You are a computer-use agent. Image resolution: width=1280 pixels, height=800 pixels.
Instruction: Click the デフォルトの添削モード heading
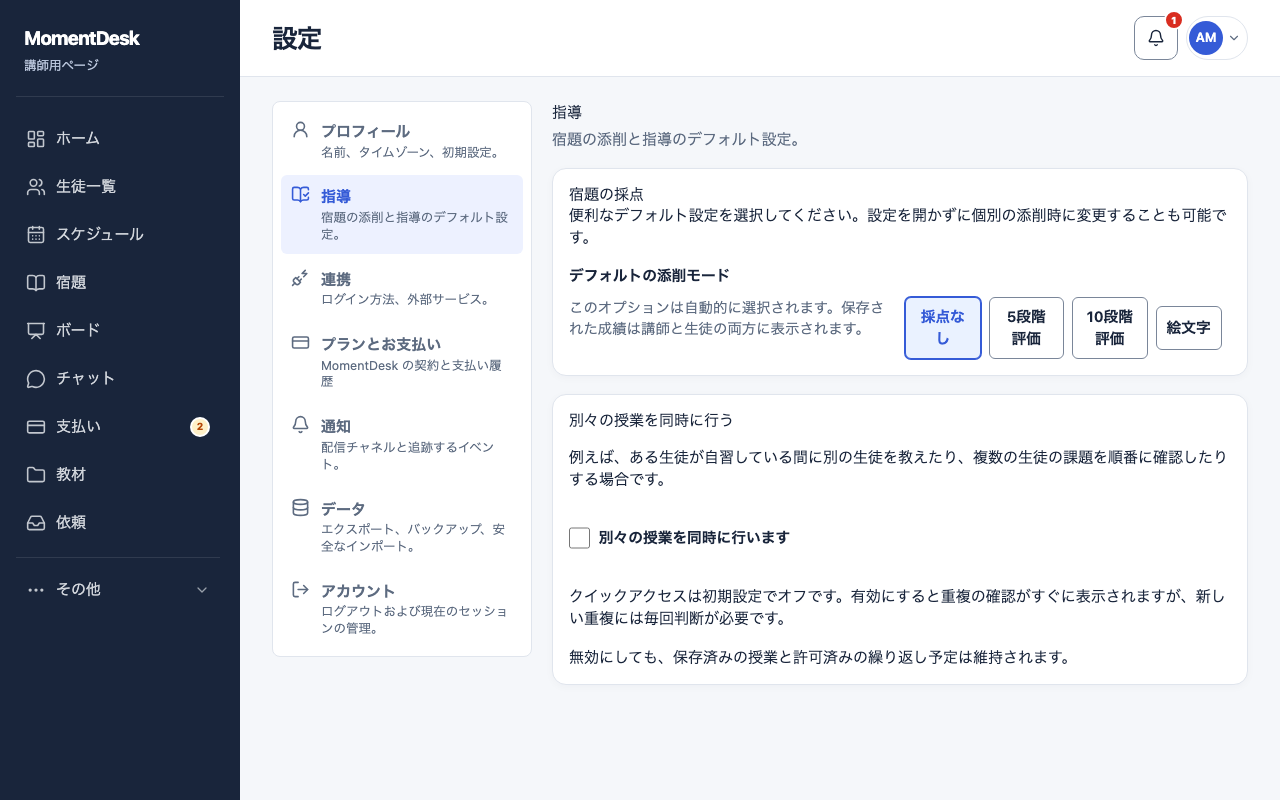pyautogui.click(x=649, y=275)
